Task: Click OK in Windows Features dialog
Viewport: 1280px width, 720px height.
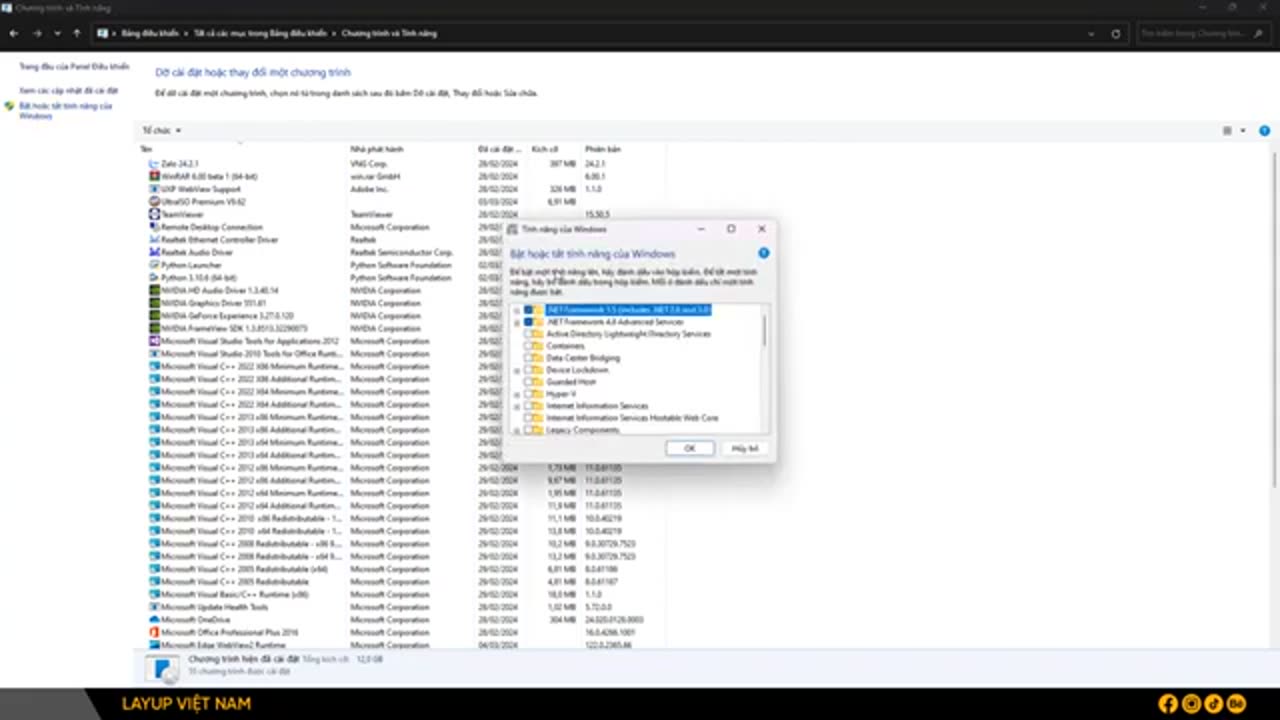Action: point(690,448)
